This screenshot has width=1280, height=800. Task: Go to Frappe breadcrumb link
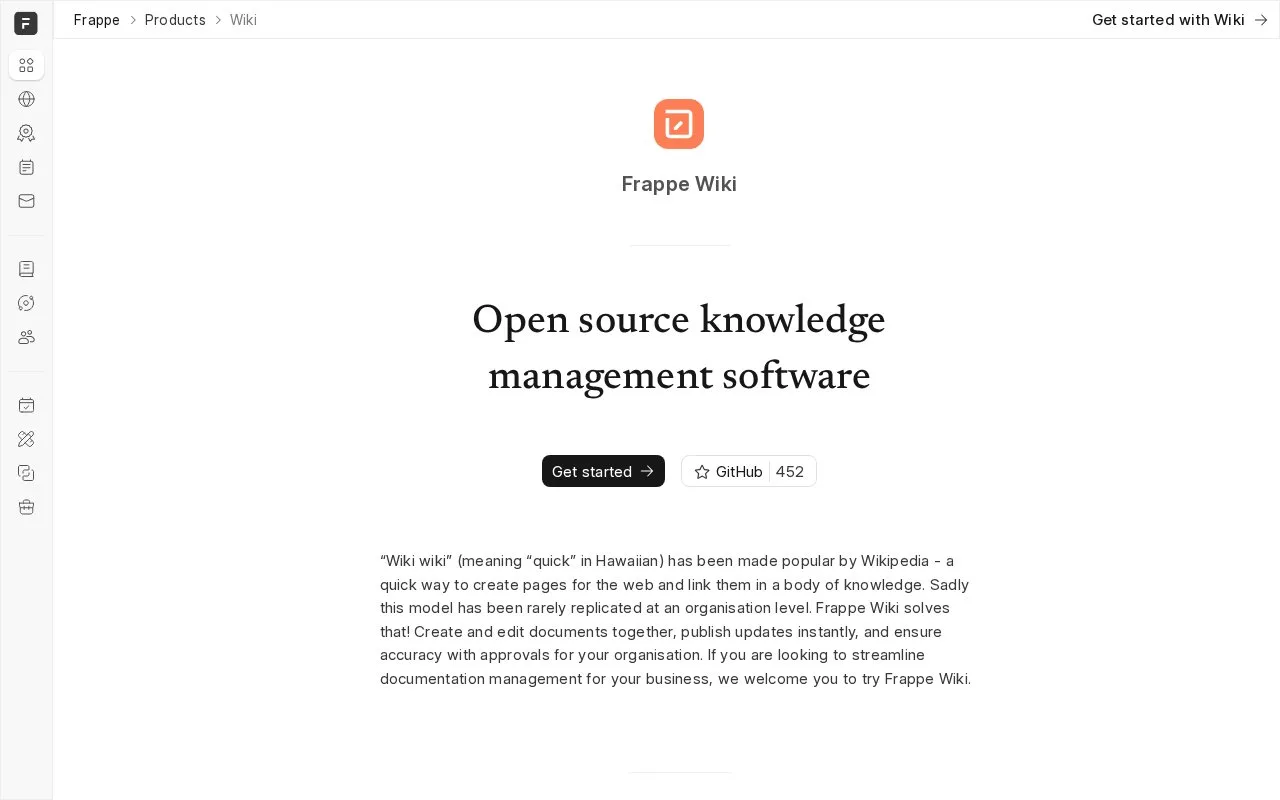pos(97,20)
